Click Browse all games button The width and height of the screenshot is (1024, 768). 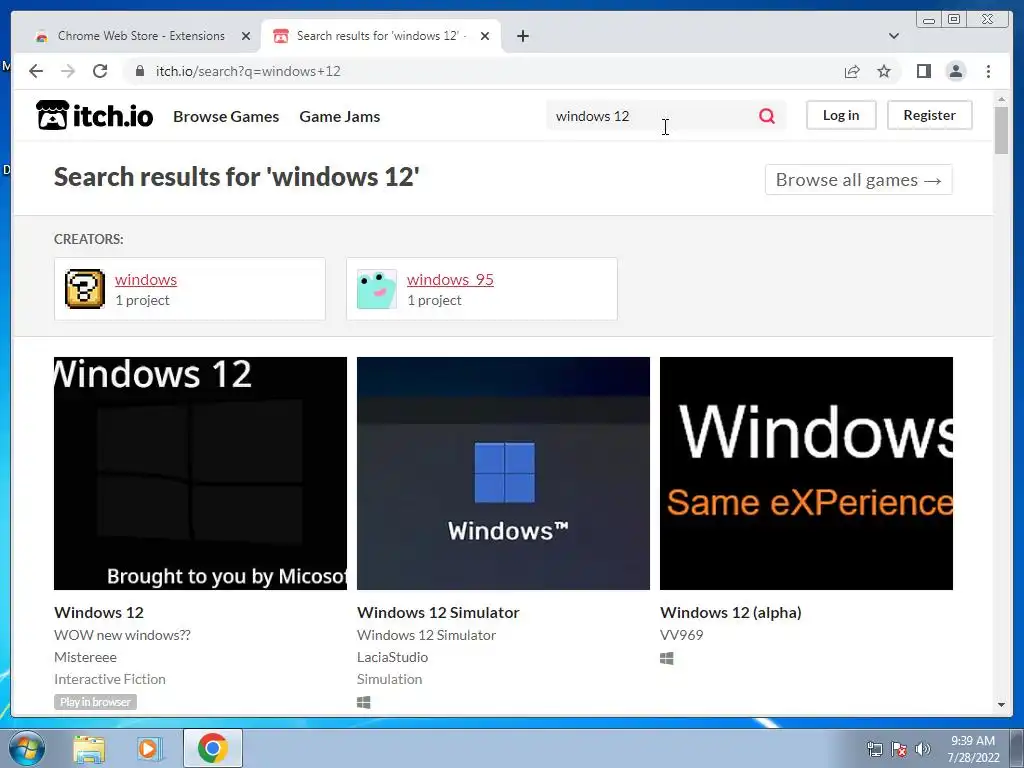click(858, 180)
